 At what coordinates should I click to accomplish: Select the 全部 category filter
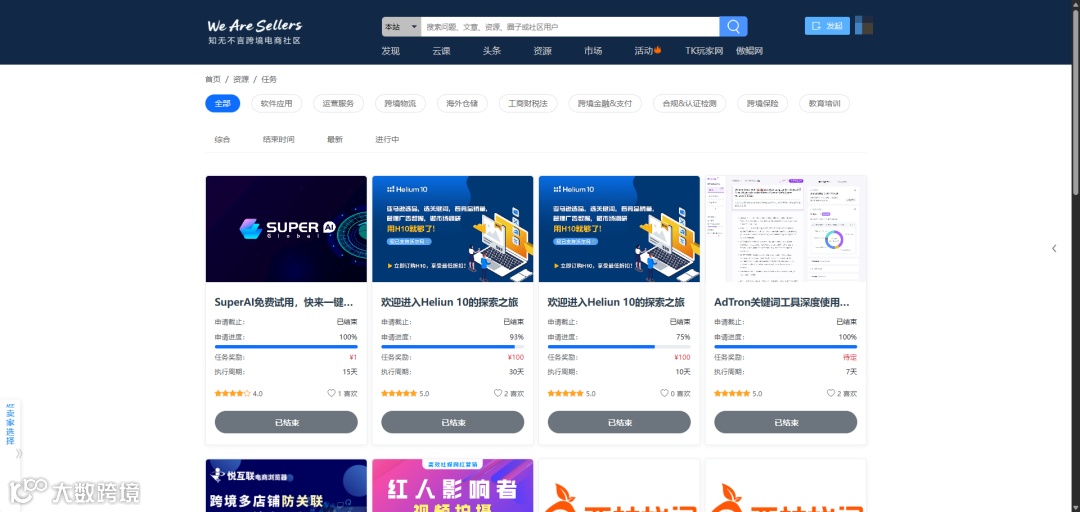click(222, 104)
